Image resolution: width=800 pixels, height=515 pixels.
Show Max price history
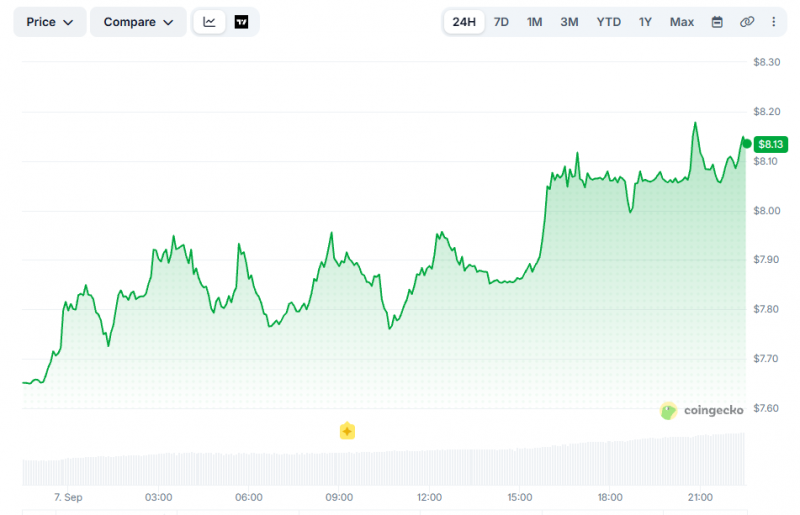pos(682,22)
